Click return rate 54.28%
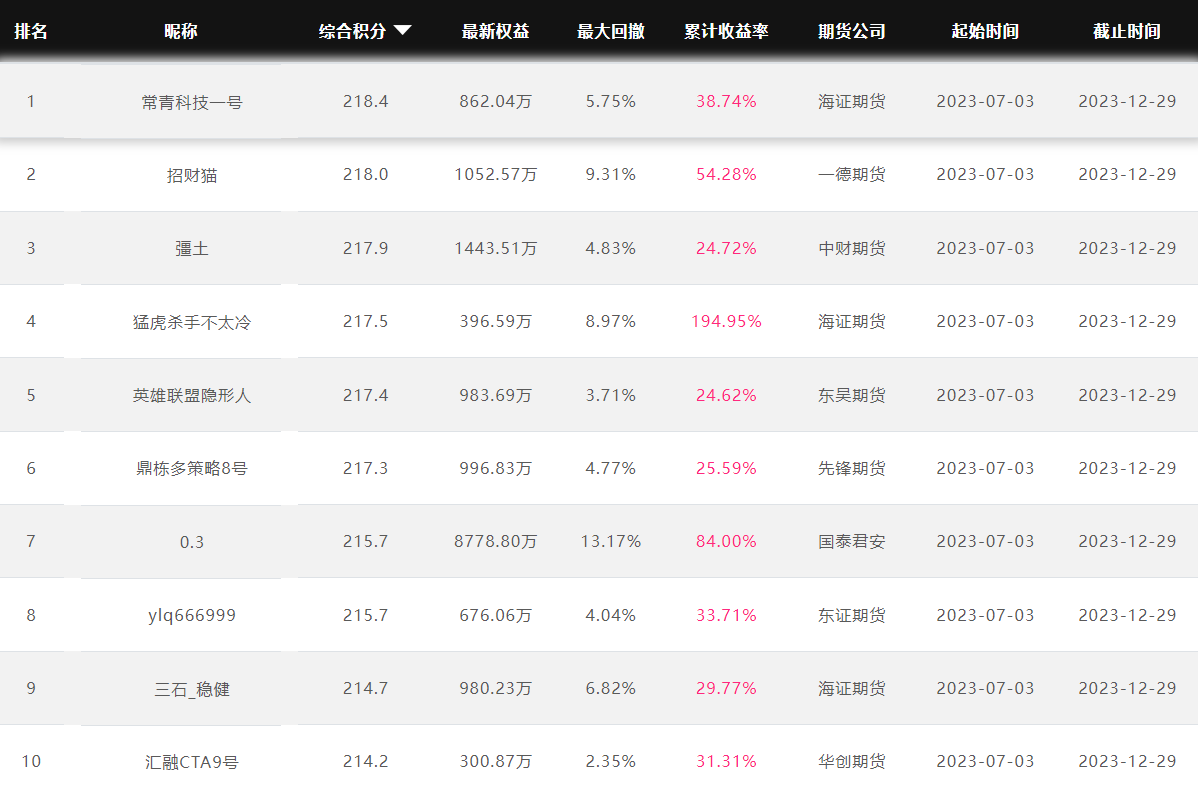Image resolution: width=1198 pixels, height=795 pixels. (x=726, y=175)
